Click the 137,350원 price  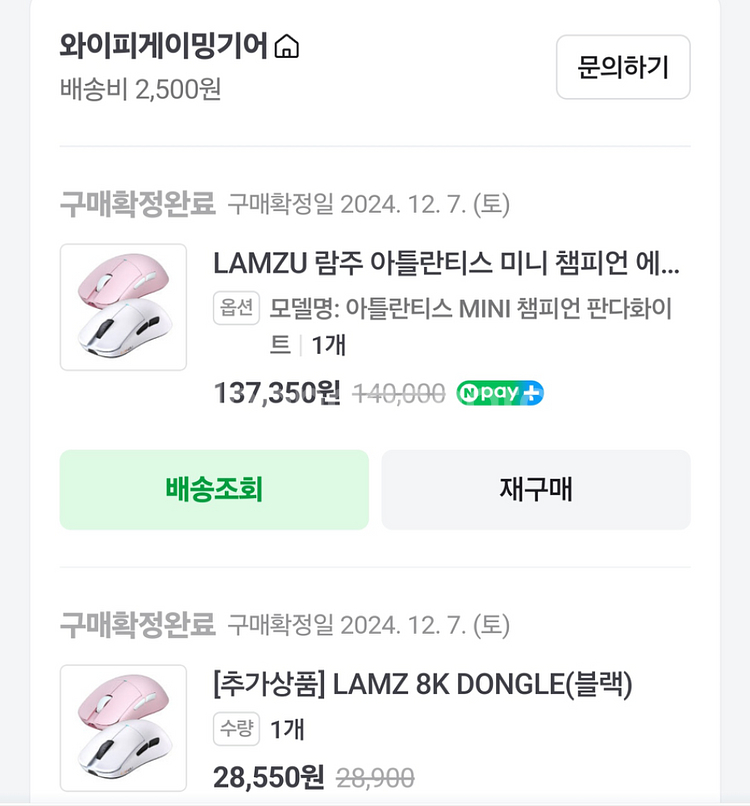click(x=277, y=393)
